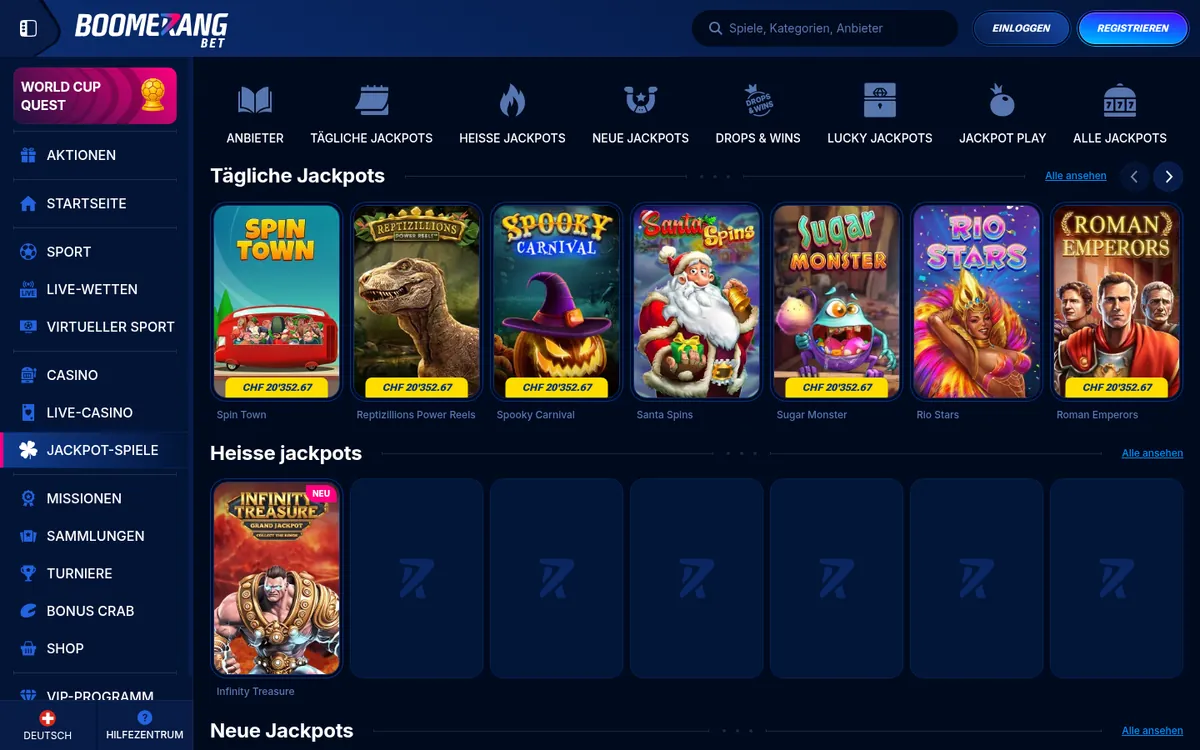
Task: Click the Santa Spins game title text
Action: click(x=664, y=415)
